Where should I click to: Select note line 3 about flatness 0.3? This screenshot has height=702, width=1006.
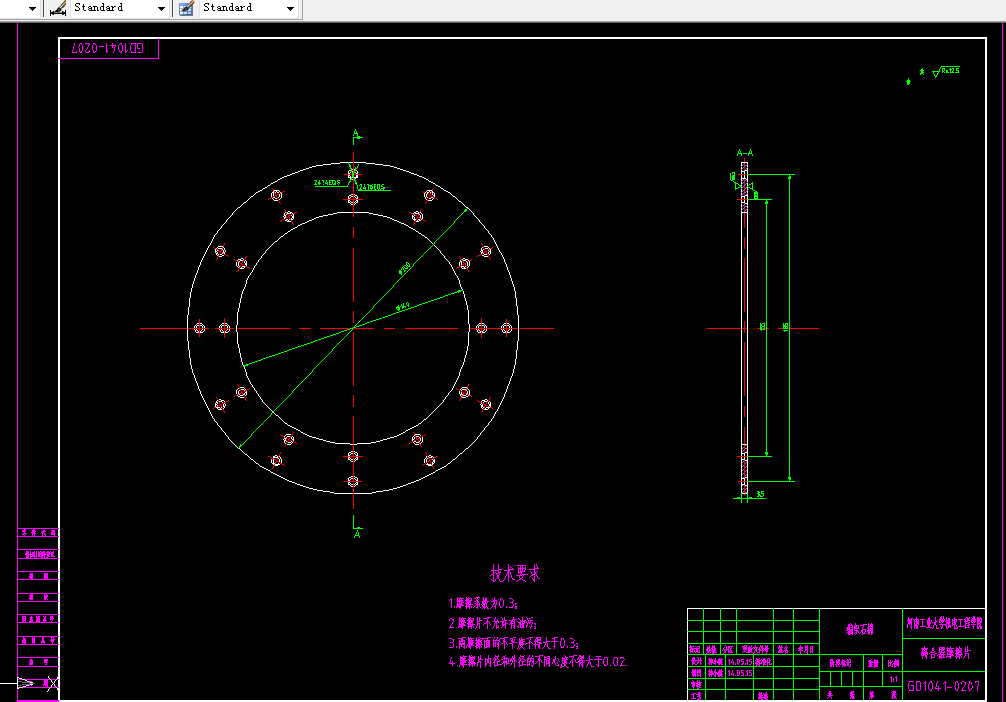[x=514, y=643]
